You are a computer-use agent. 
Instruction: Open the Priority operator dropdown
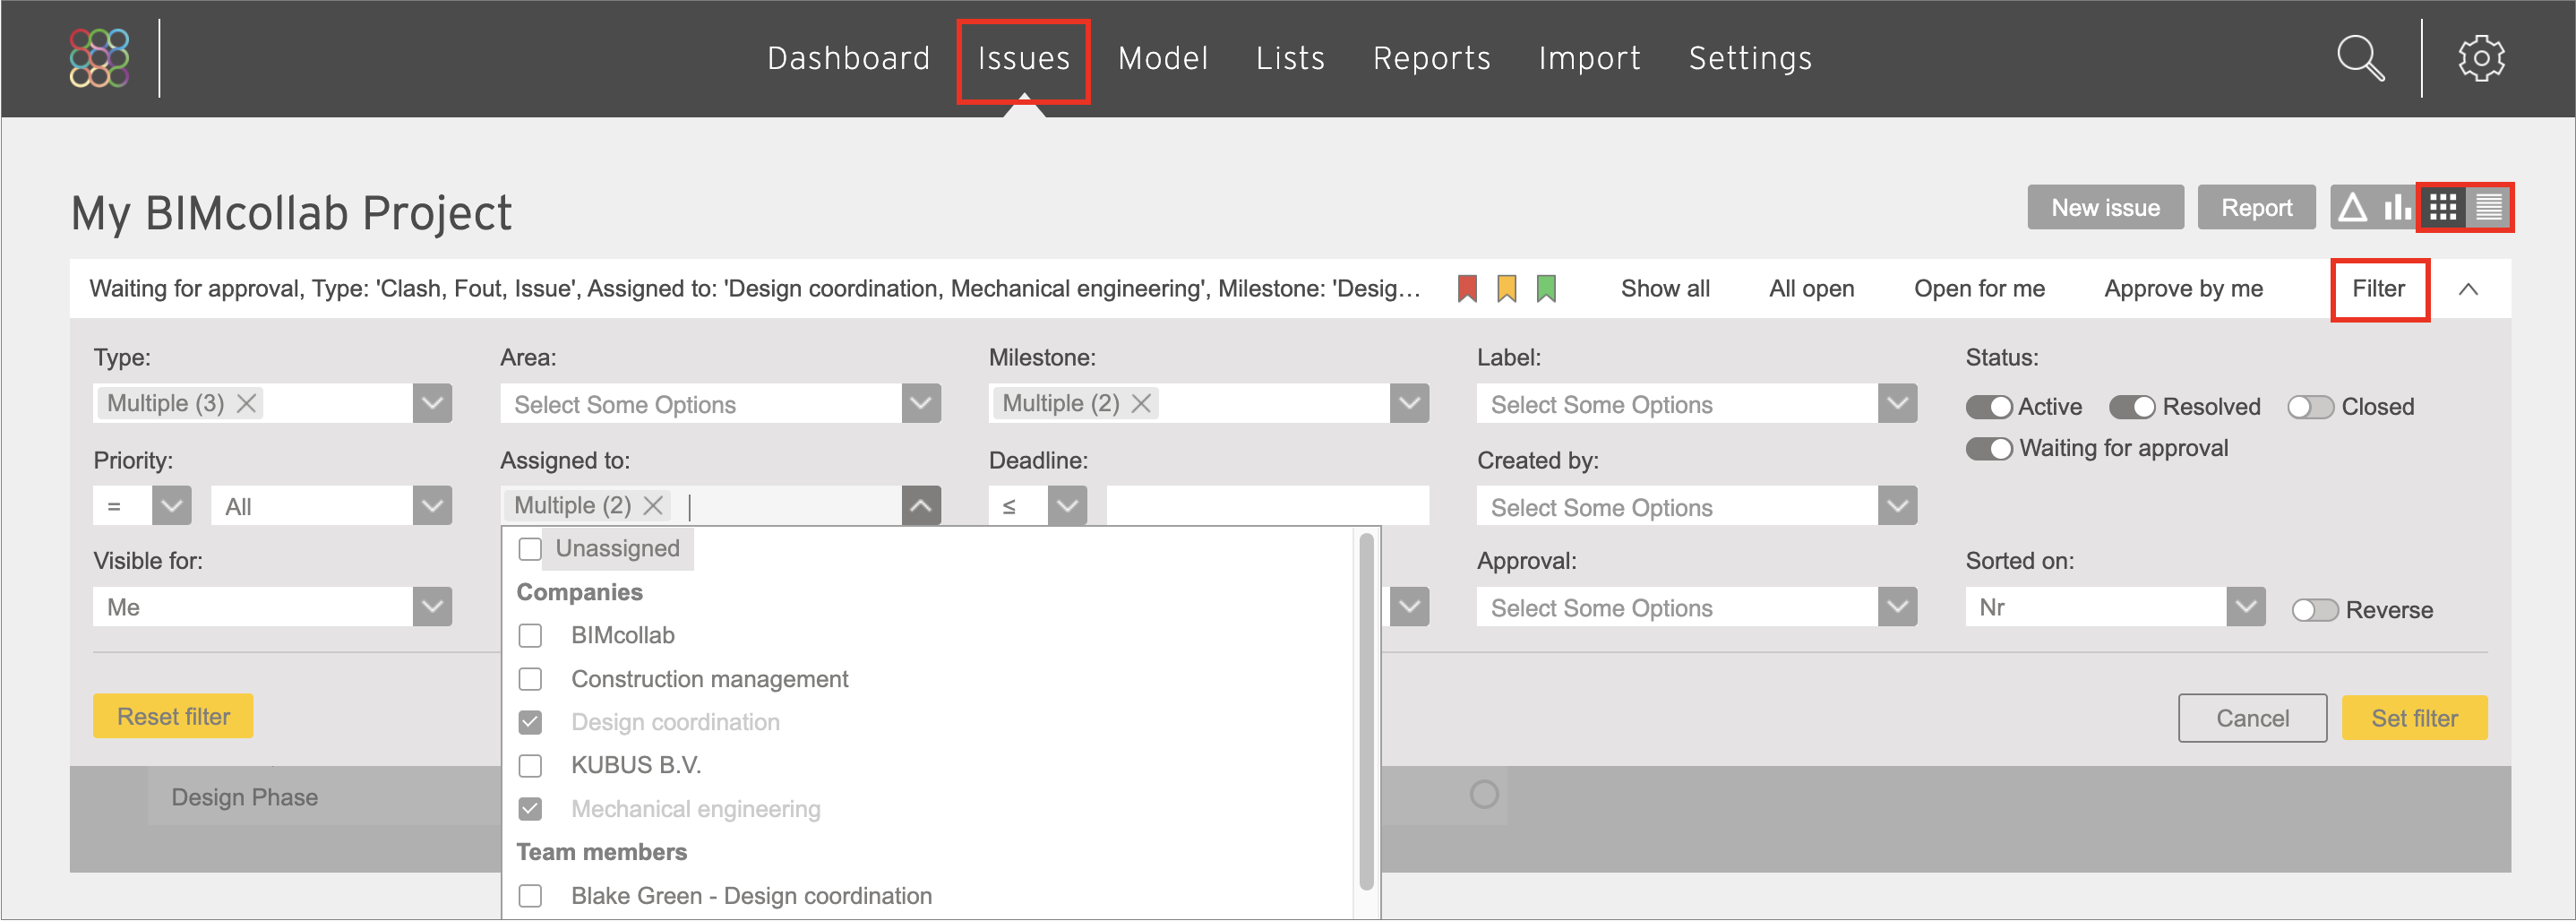click(x=142, y=506)
